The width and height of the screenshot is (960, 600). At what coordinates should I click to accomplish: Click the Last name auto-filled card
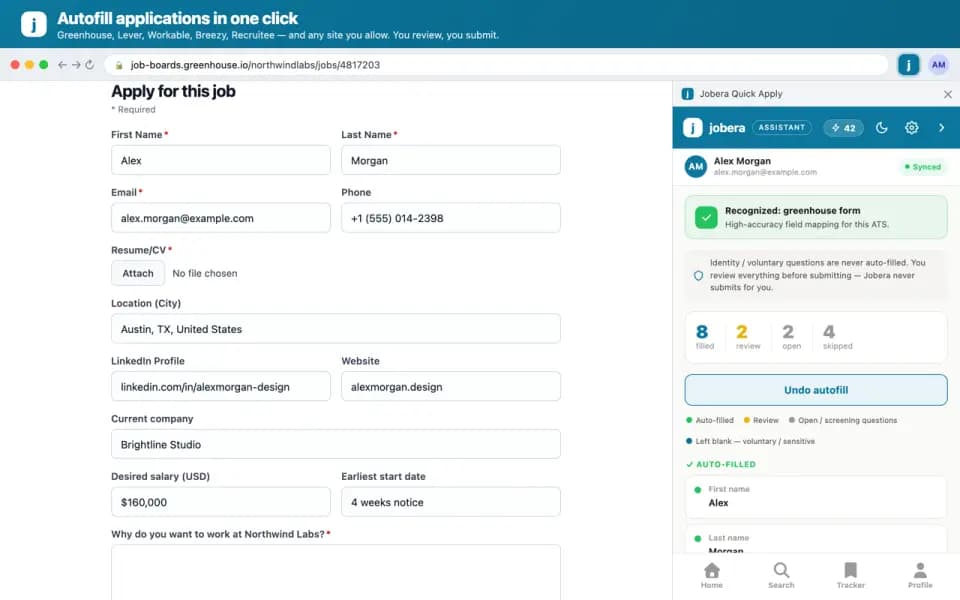(816, 539)
